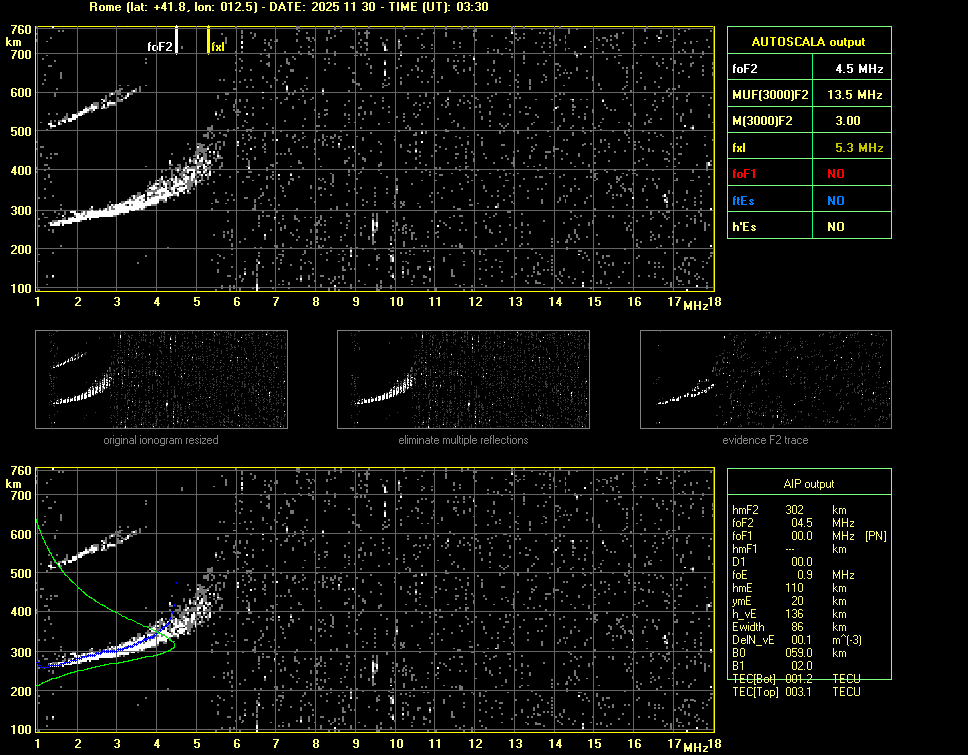
Task: Select the foF2 4.5 MHz value cell
Action: (x=850, y=69)
